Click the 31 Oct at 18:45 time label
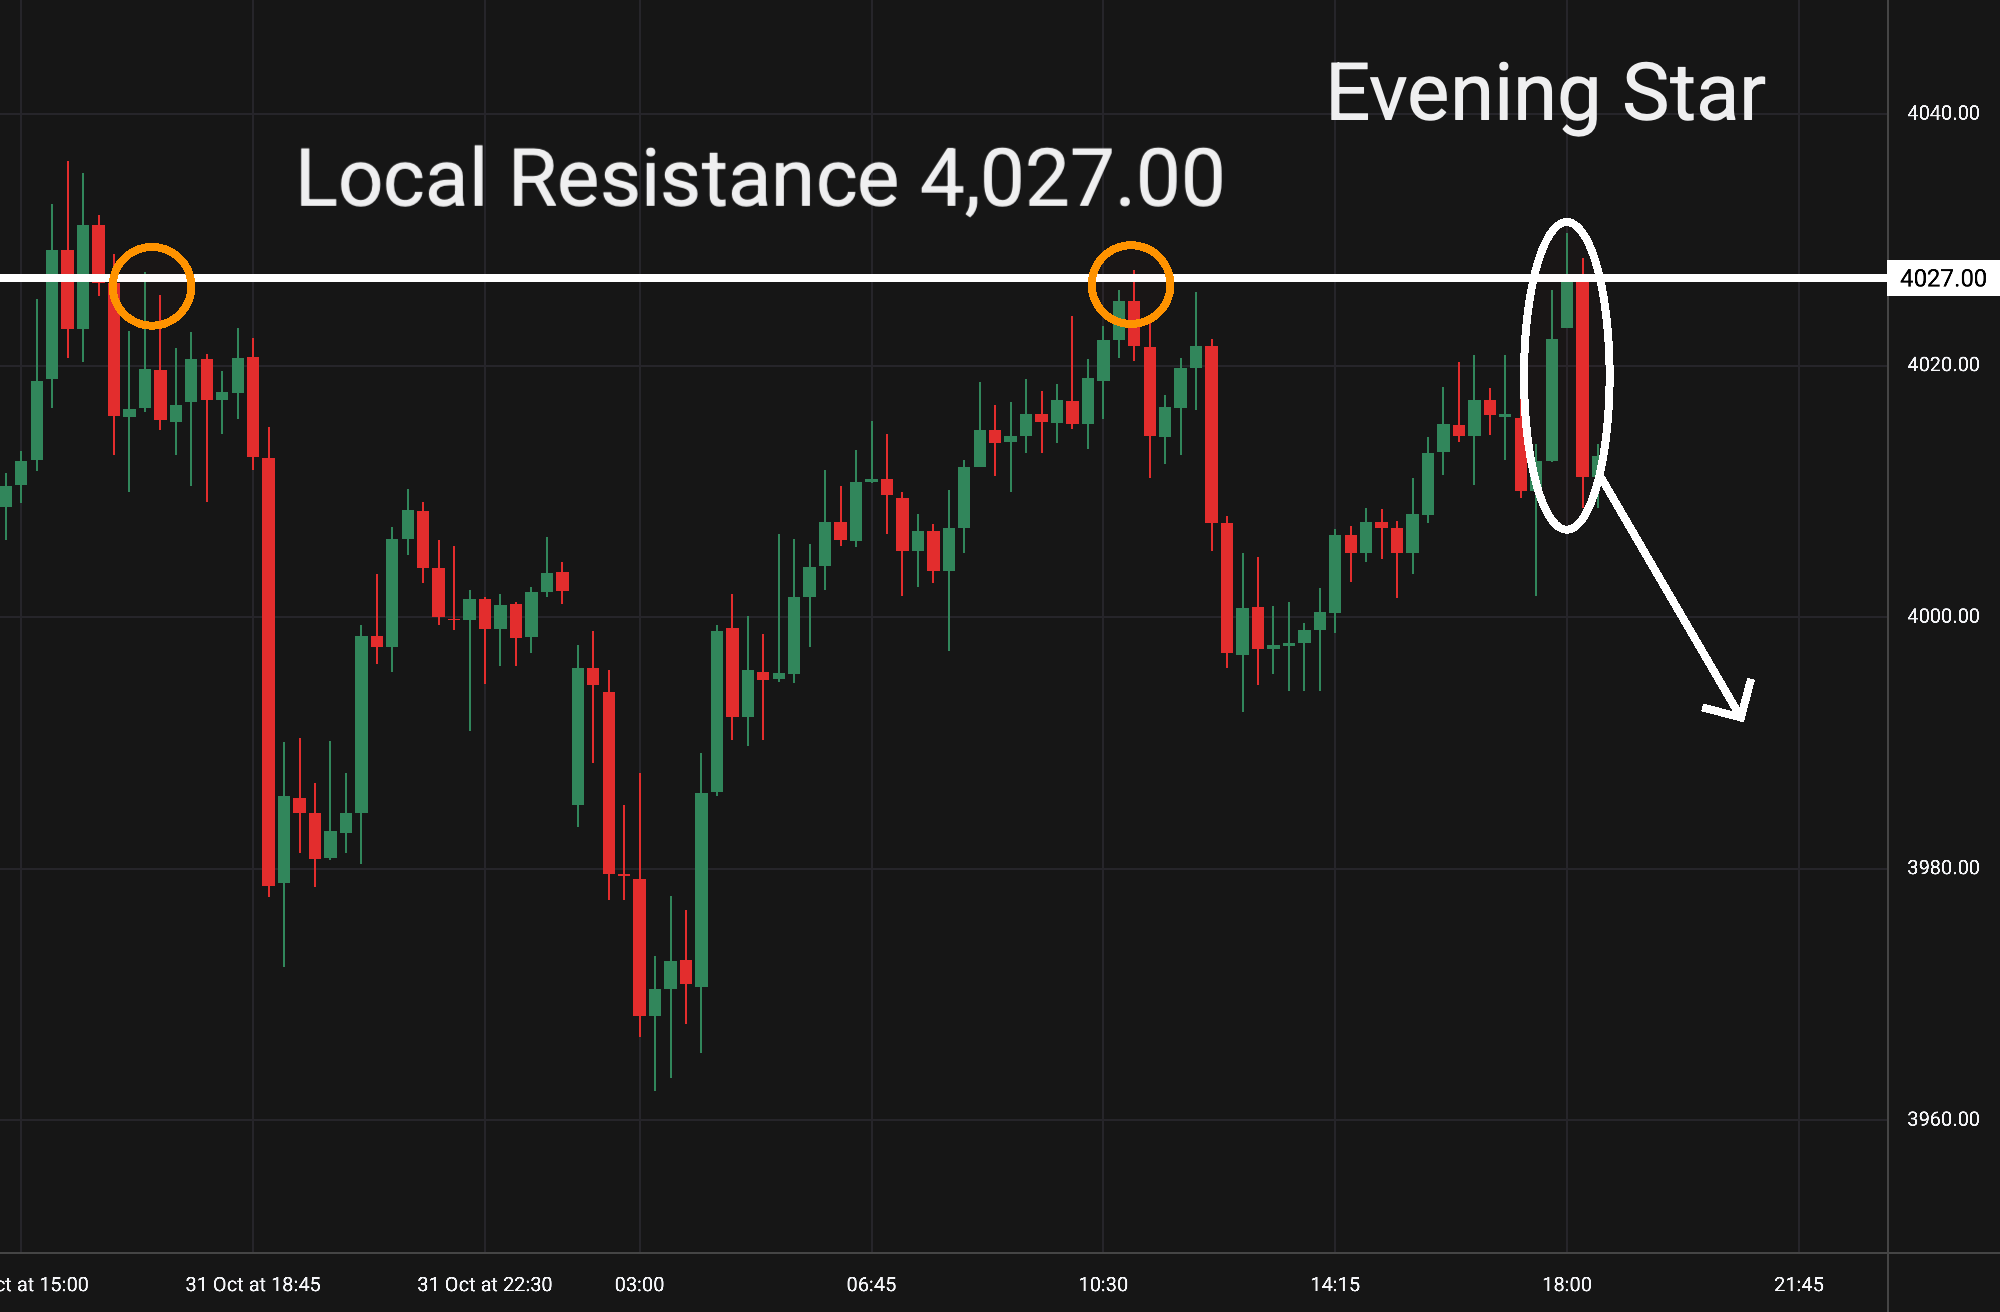The image size is (2000, 1312). (x=253, y=1284)
